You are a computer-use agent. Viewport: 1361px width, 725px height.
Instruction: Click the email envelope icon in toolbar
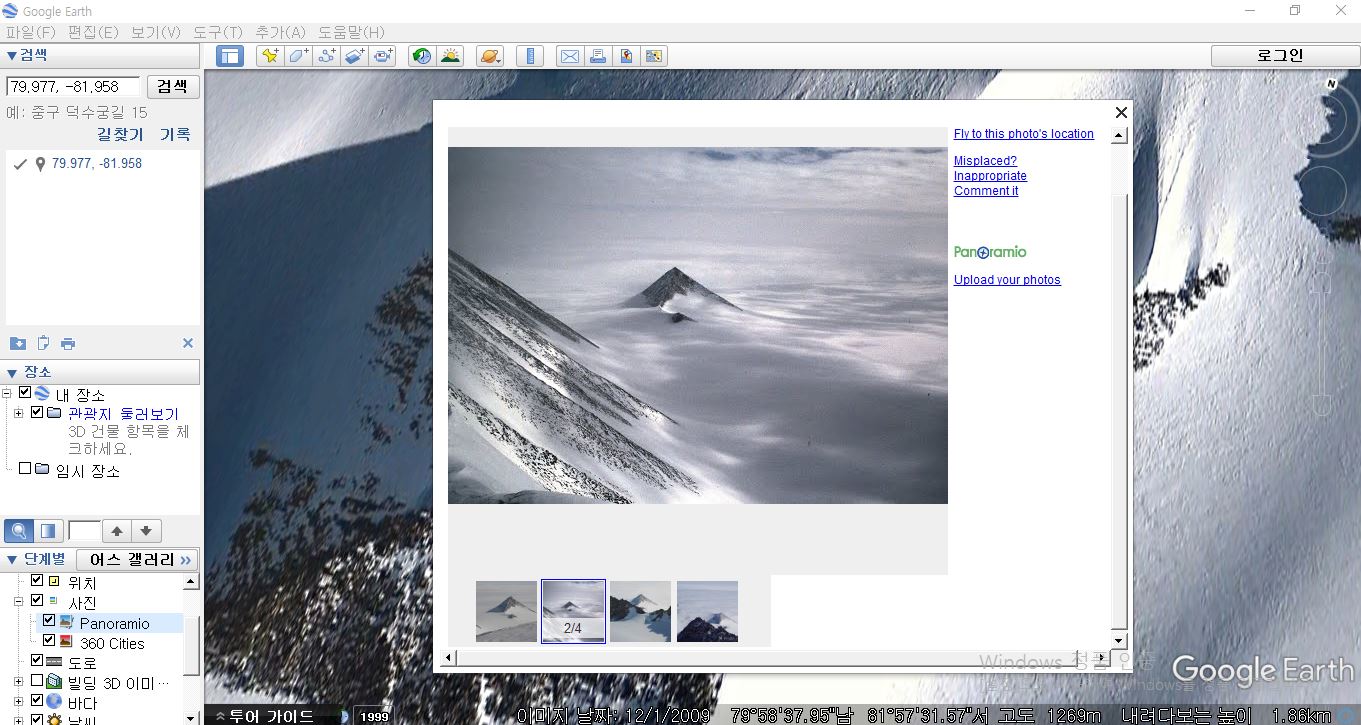pos(569,56)
